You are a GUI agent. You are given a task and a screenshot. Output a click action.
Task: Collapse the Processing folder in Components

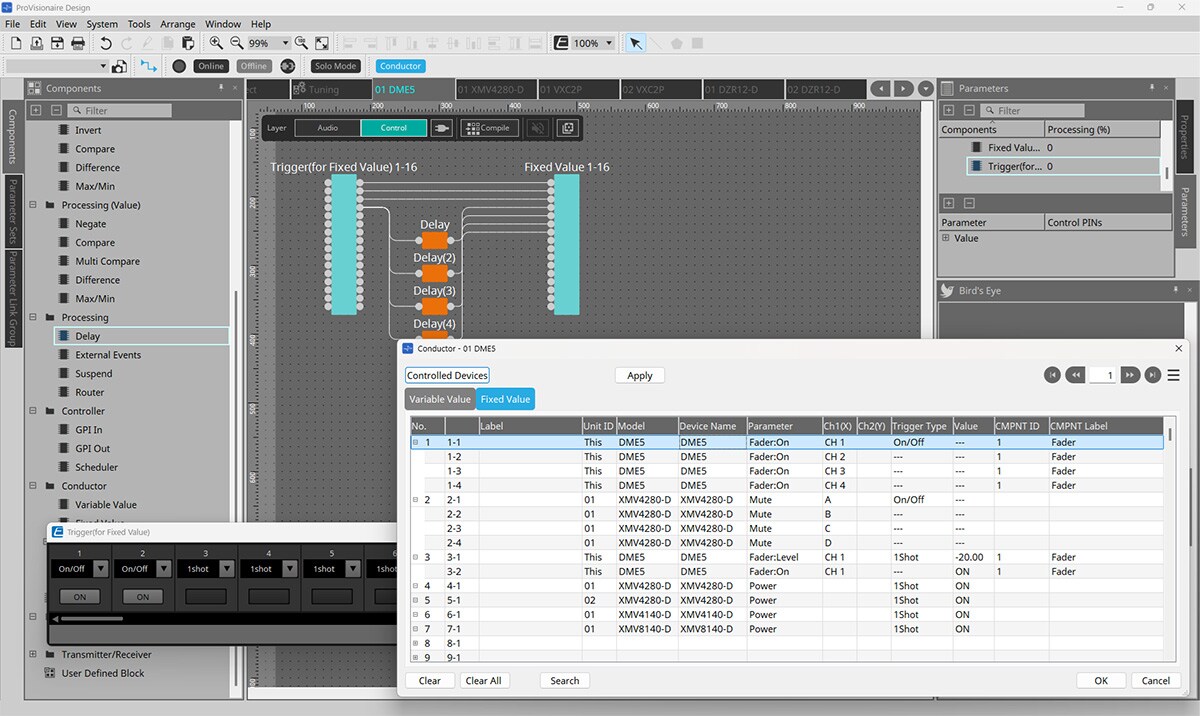tap(34, 317)
